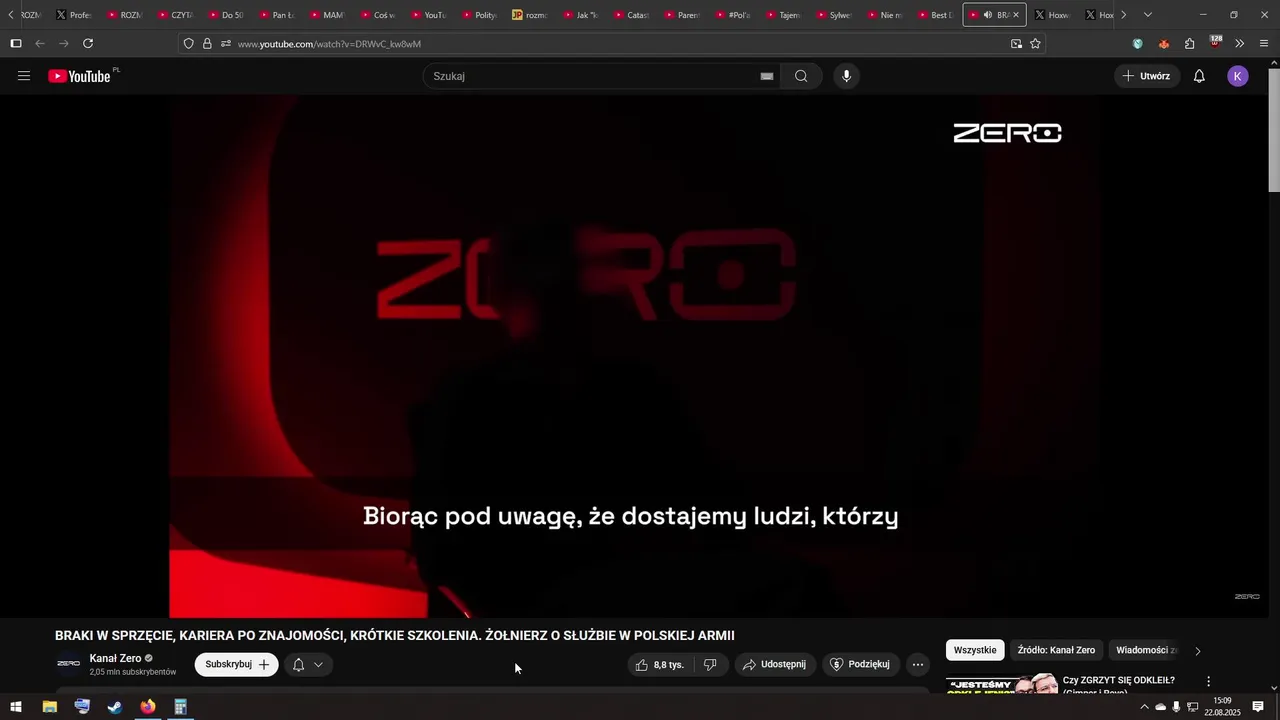This screenshot has height=720, width=1280.
Task: Dislike the video with thumbs down
Action: click(x=711, y=664)
